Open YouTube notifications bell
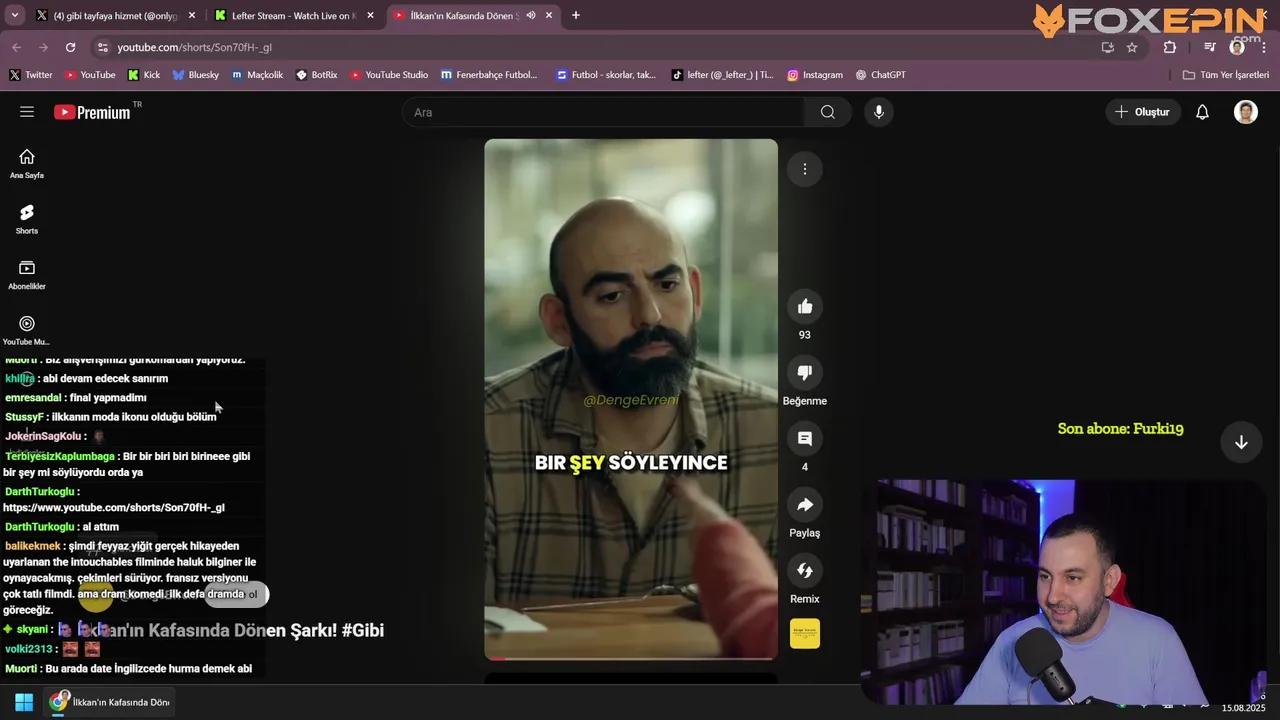The width and height of the screenshot is (1280, 720). click(1202, 112)
